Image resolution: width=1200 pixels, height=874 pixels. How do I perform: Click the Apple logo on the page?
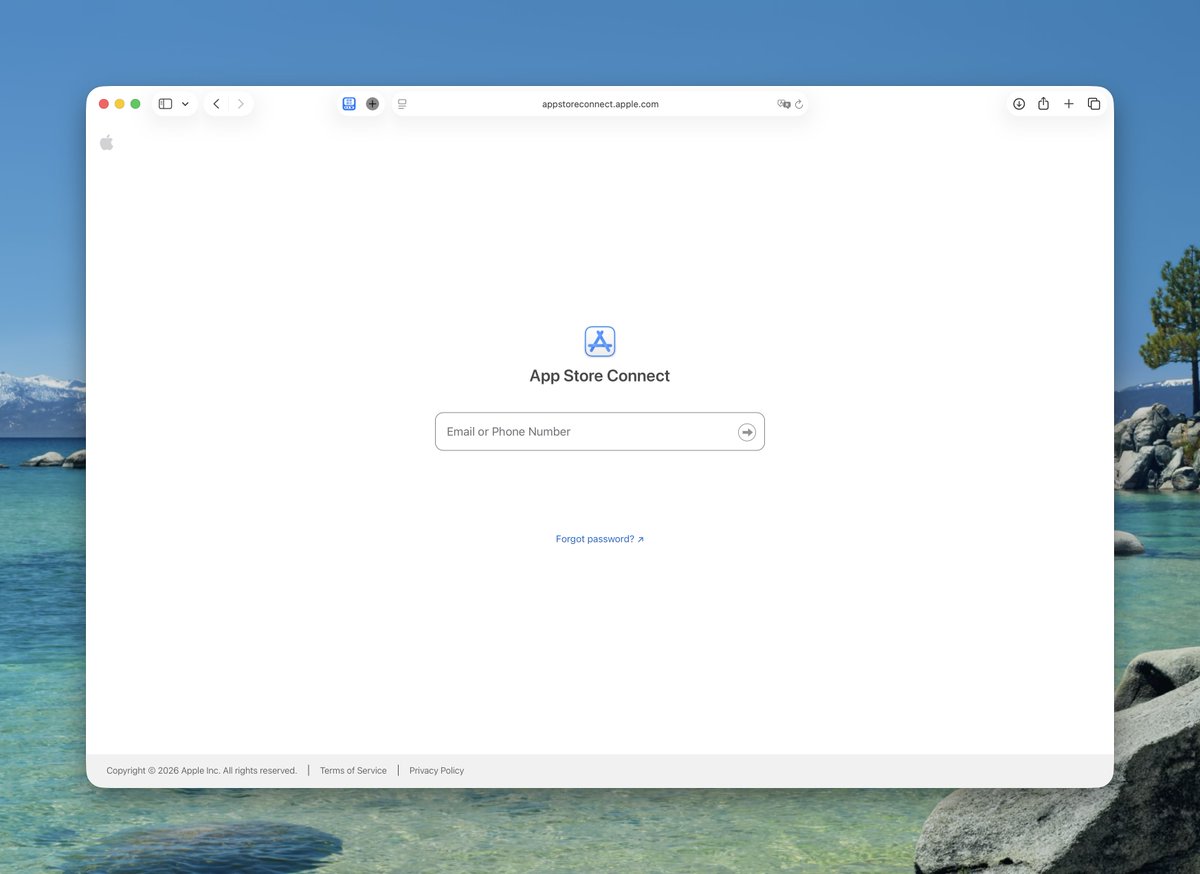coord(107,143)
